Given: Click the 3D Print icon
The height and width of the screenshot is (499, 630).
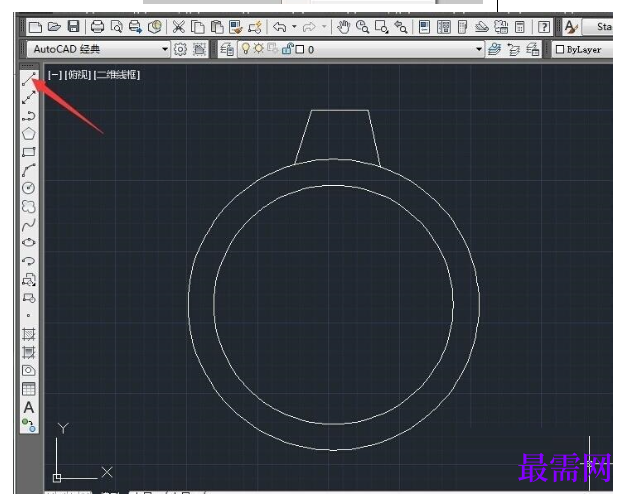Looking at the screenshot, I should tap(155, 27).
